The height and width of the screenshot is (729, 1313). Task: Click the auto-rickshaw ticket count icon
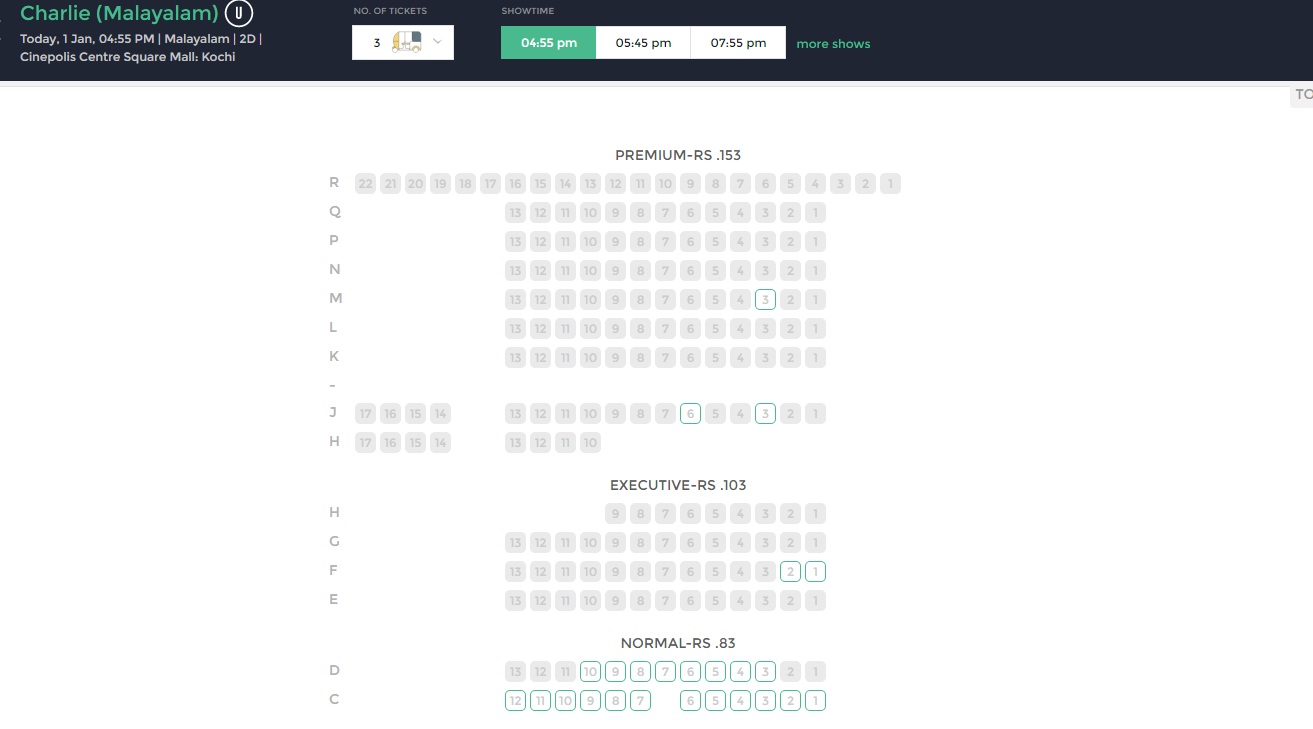(407, 42)
